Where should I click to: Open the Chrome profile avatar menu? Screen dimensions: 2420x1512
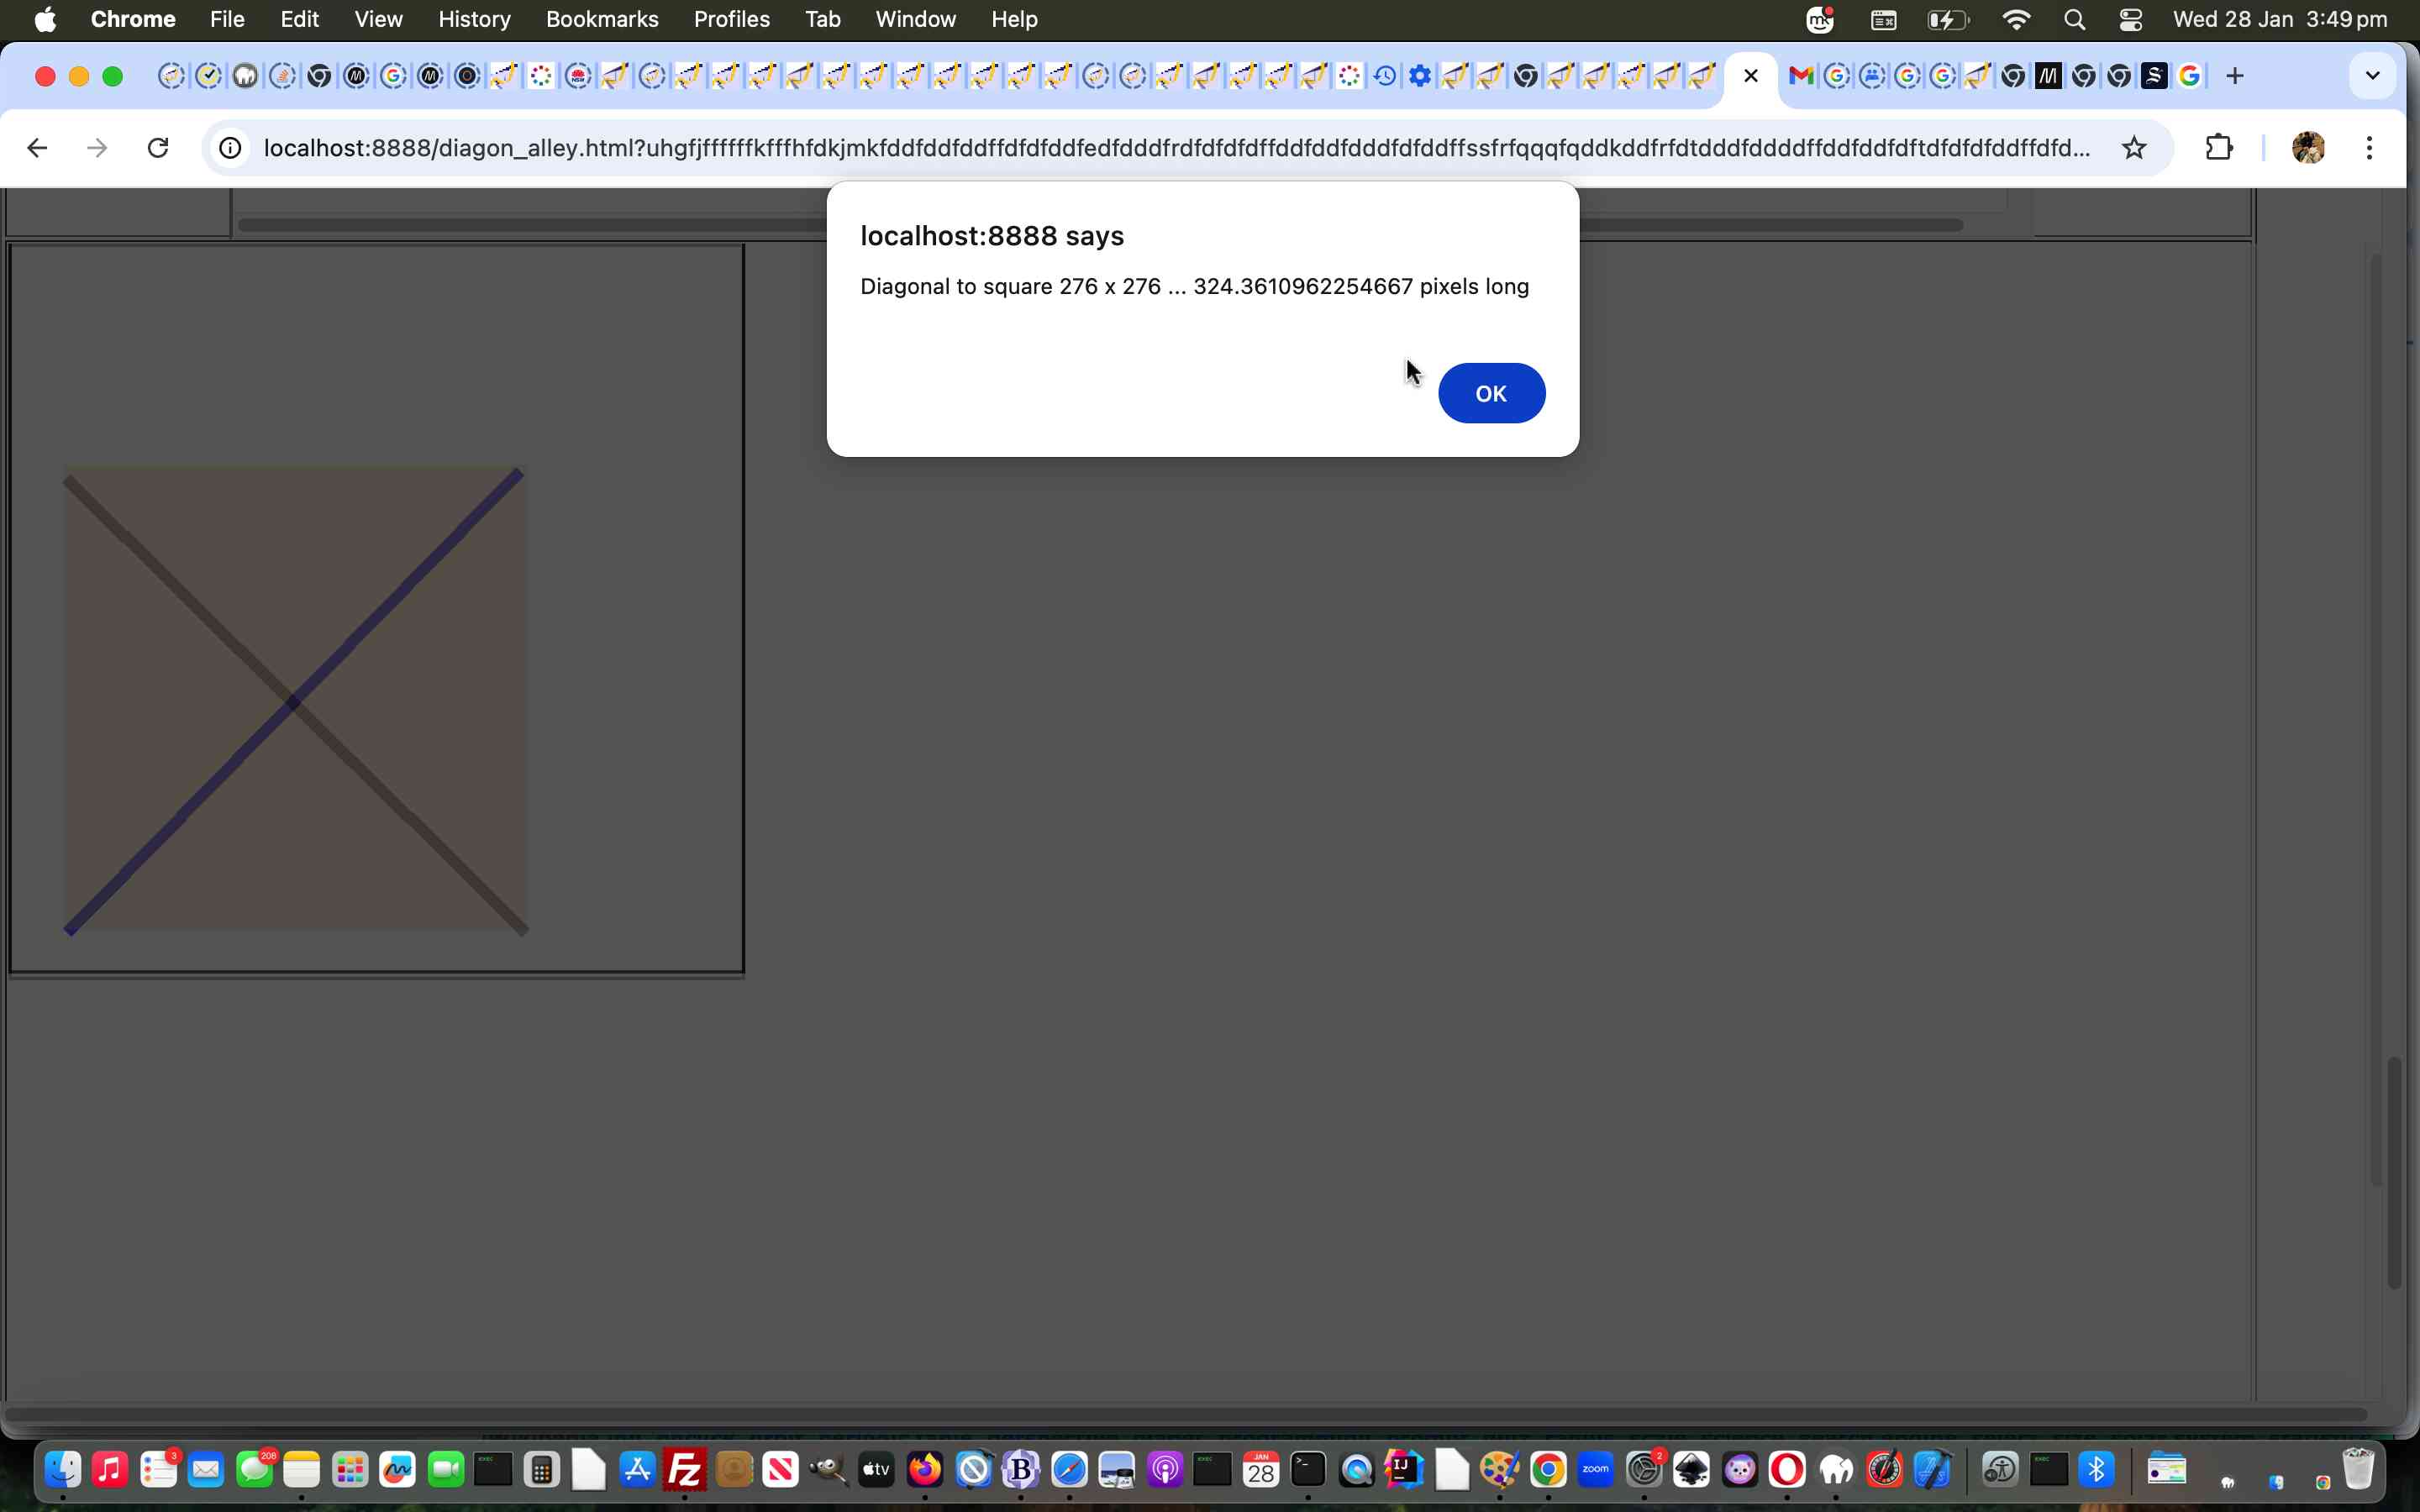(2309, 147)
